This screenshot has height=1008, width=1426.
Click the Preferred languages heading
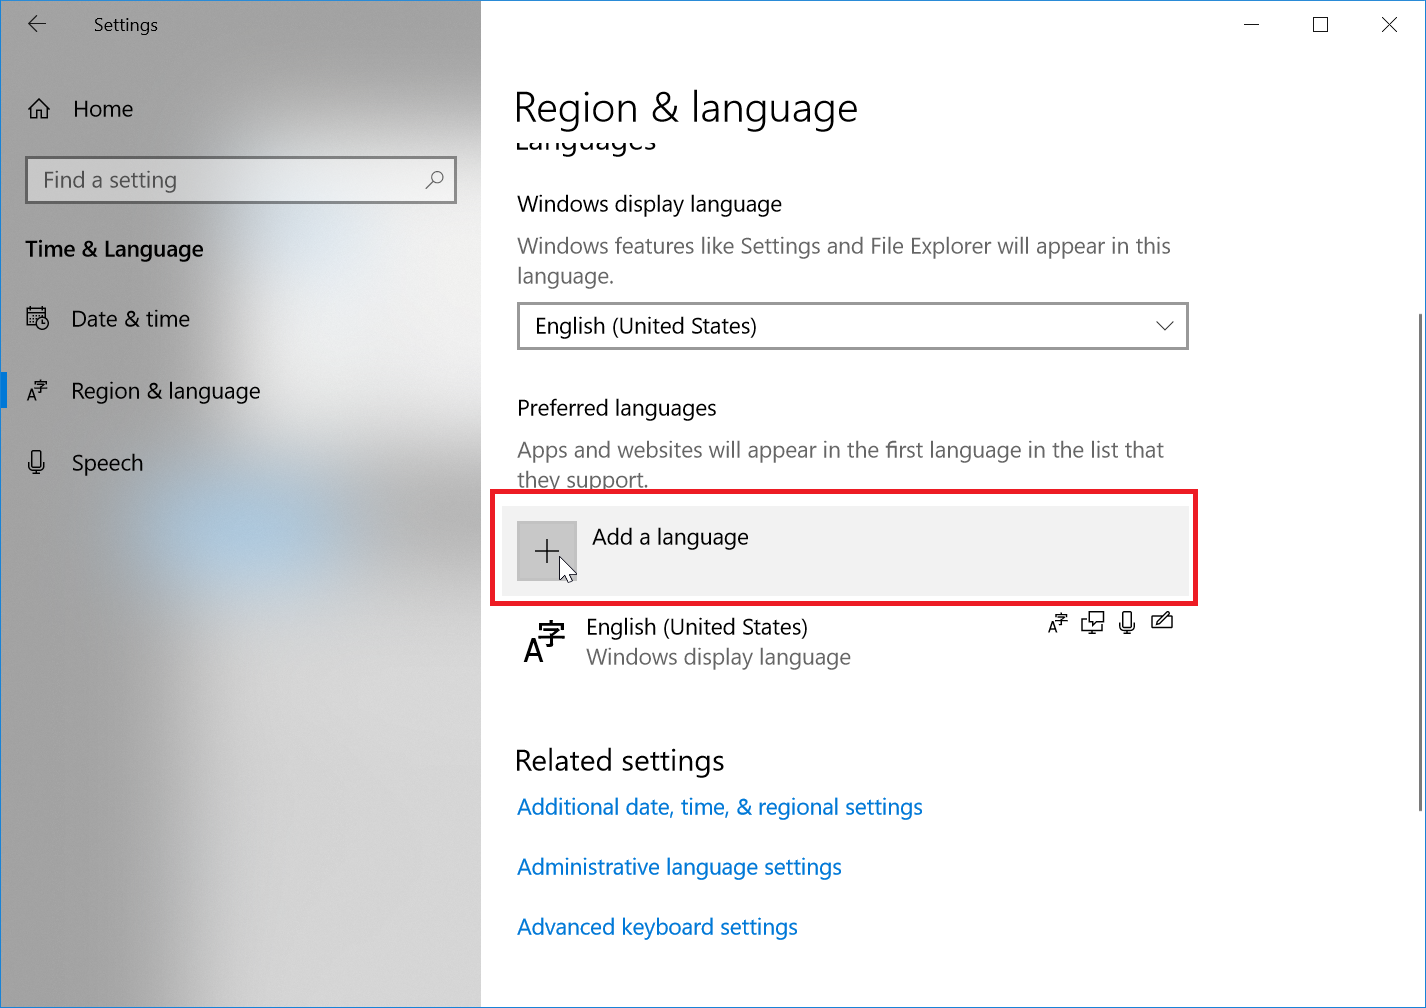tap(617, 408)
